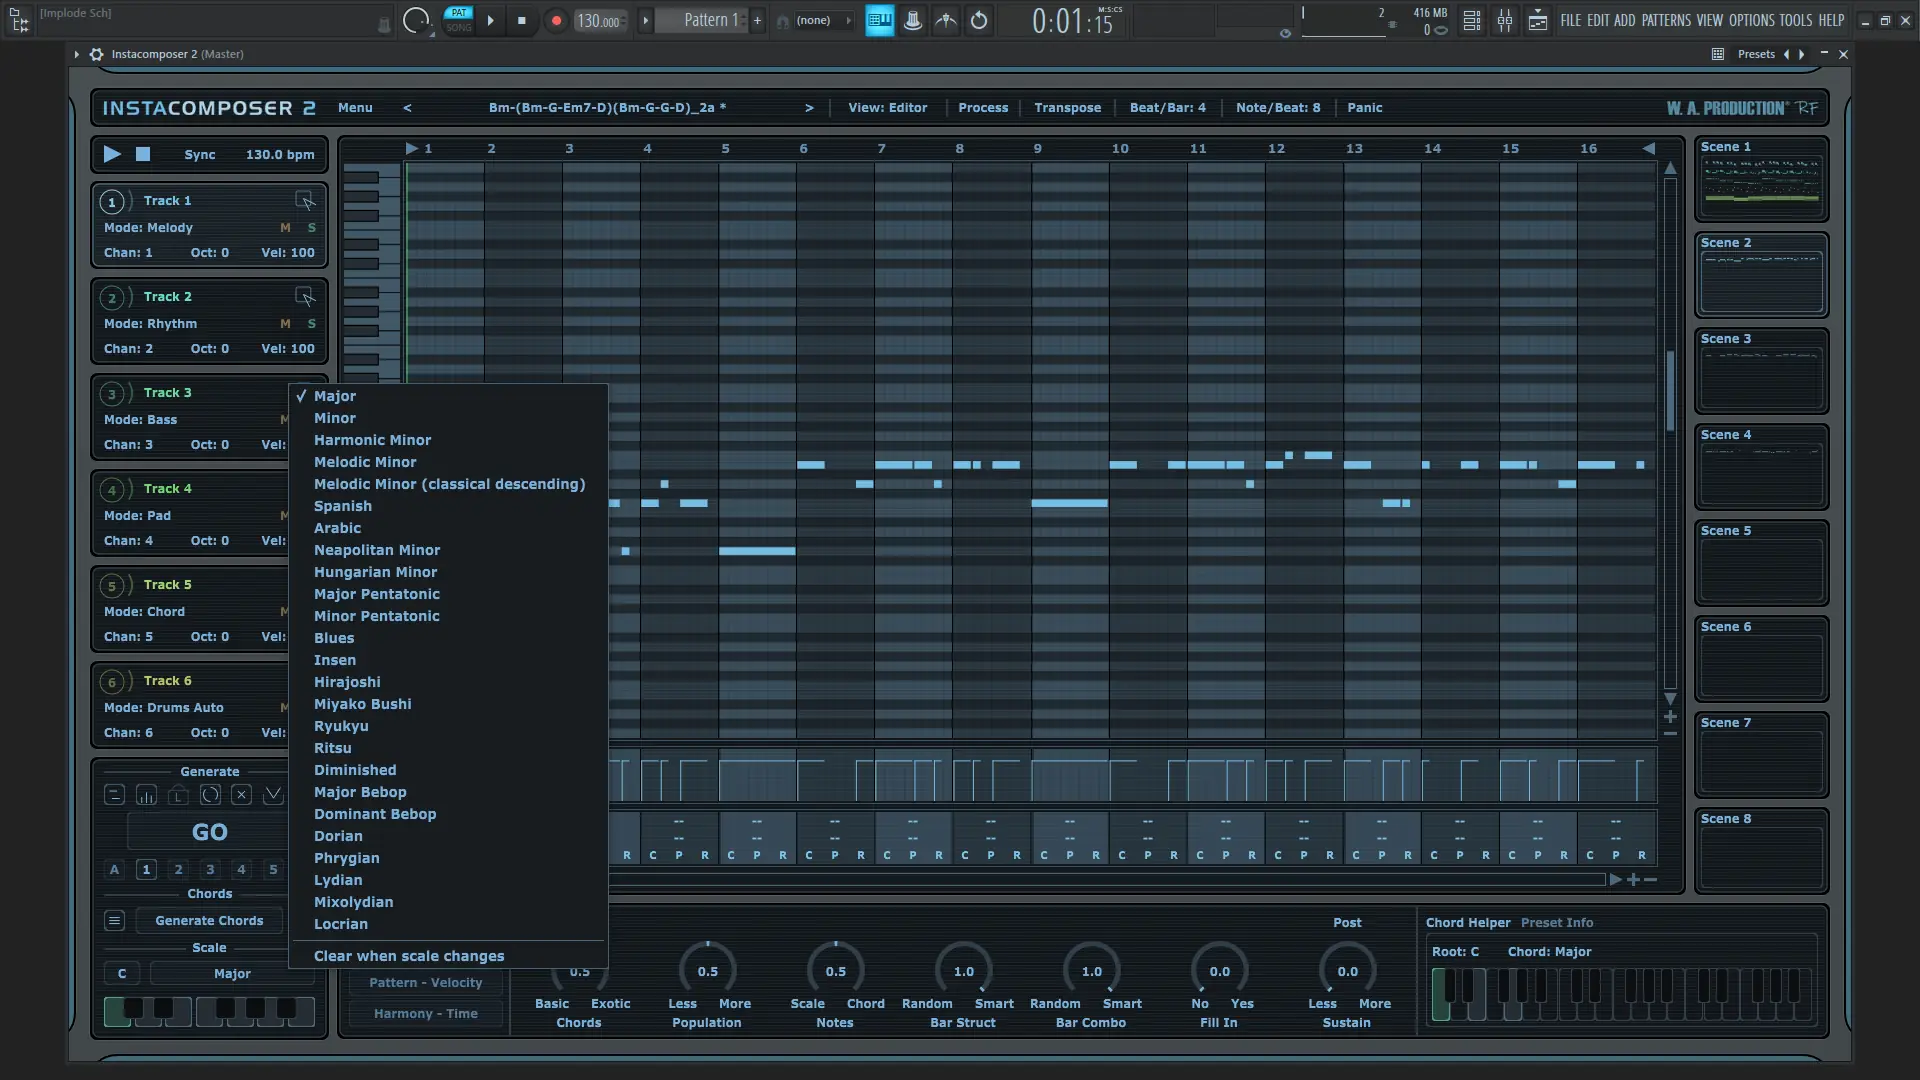The width and height of the screenshot is (1920, 1080).
Task: Click next preset arrow beside preset name
Action: (808, 108)
